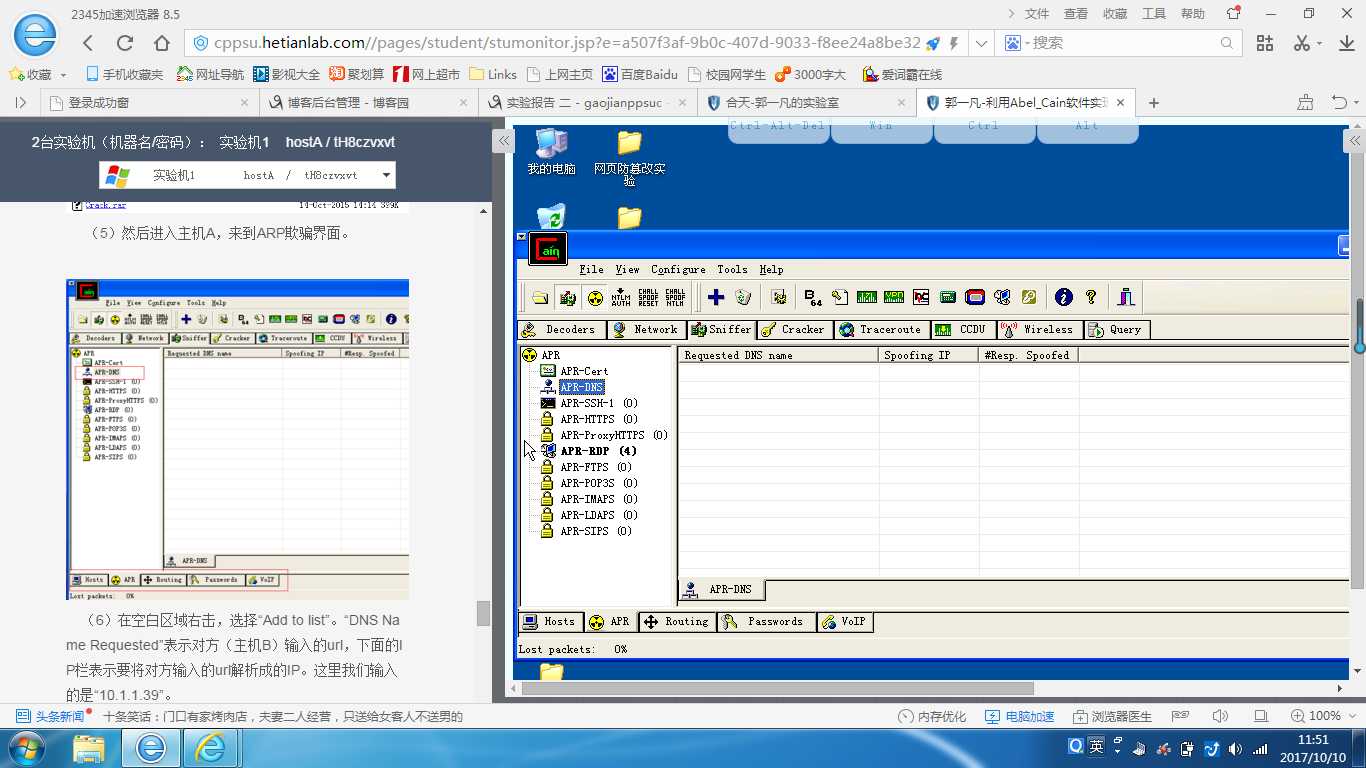
Task: Open the zoom level 100% dropdown
Action: [1323, 716]
